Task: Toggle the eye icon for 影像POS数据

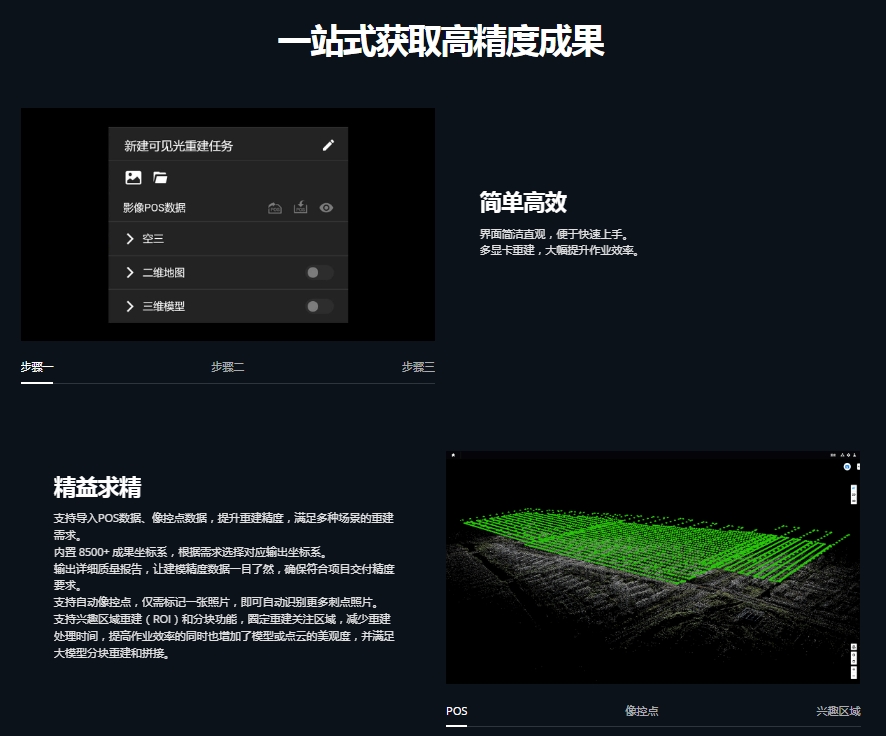Action: pos(326,208)
